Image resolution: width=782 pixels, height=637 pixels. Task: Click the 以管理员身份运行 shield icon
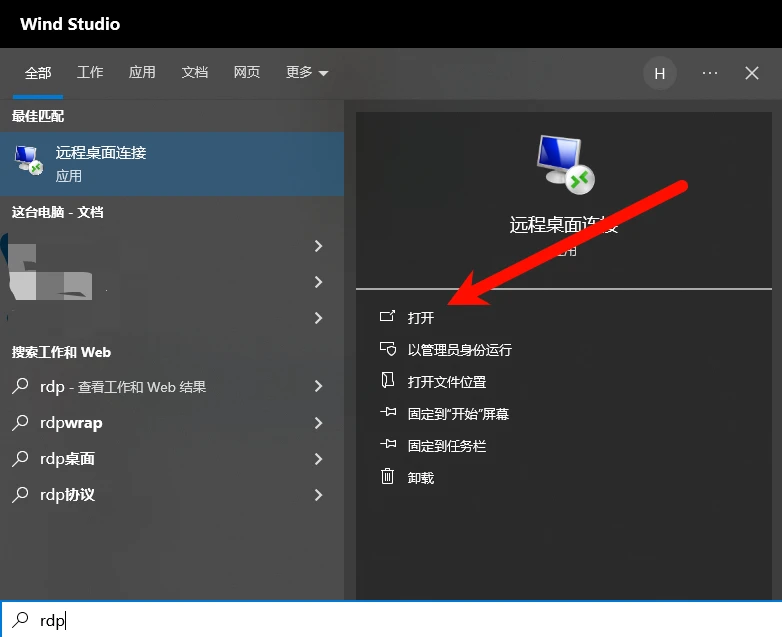[x=388, y=349]
